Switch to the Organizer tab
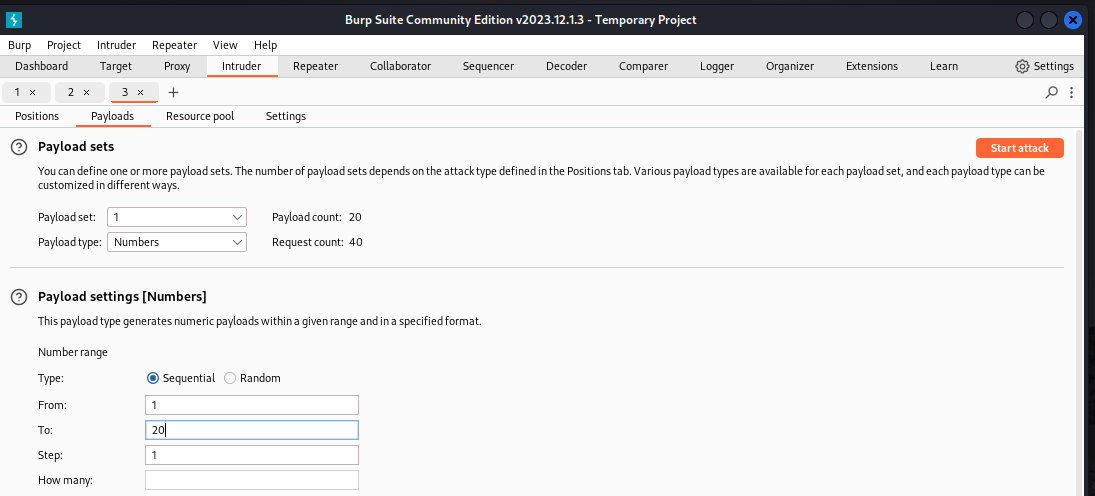The width and height of the screenshot is (1095, 496). point(790,66)
